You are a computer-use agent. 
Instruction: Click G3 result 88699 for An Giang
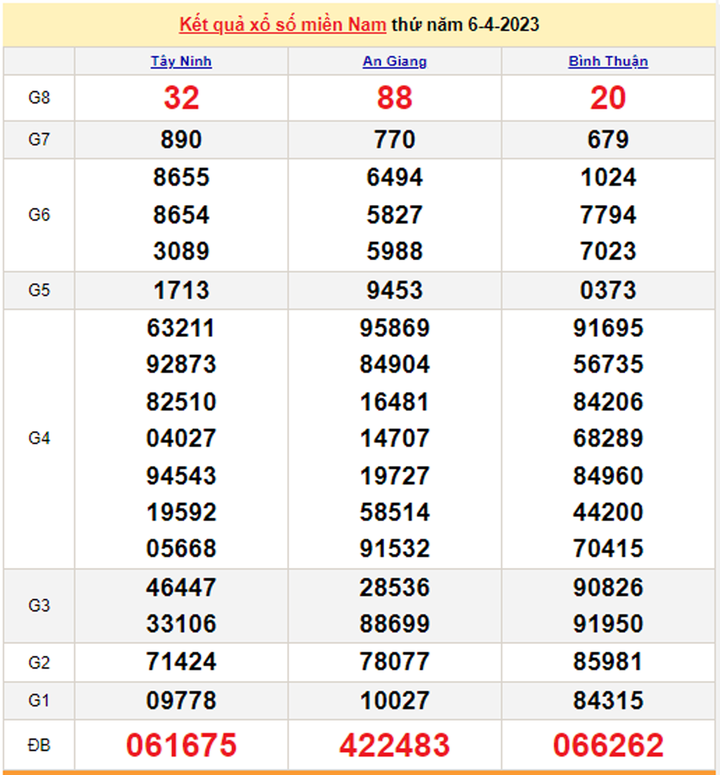[x=394, y=624]
